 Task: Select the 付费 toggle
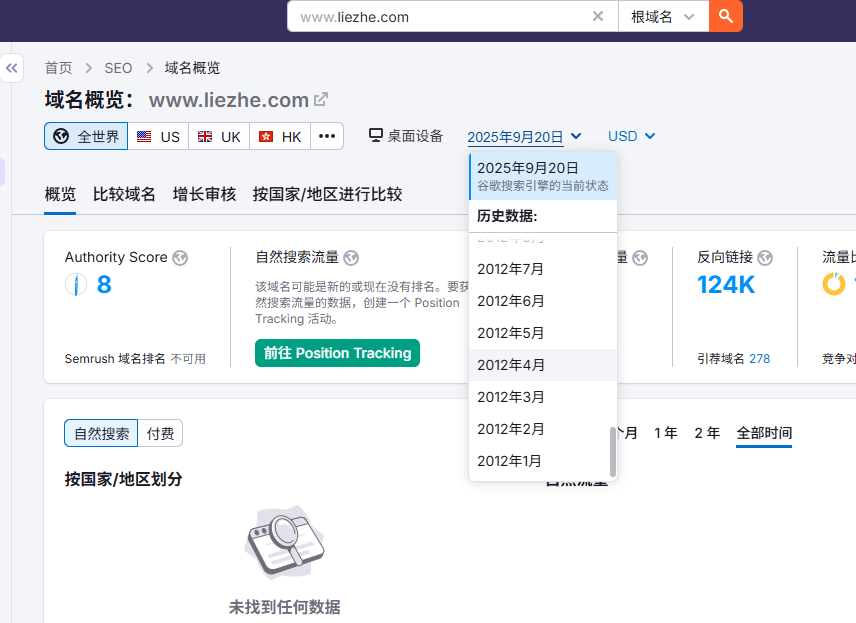pyautogui.click(x=160, y=434)
